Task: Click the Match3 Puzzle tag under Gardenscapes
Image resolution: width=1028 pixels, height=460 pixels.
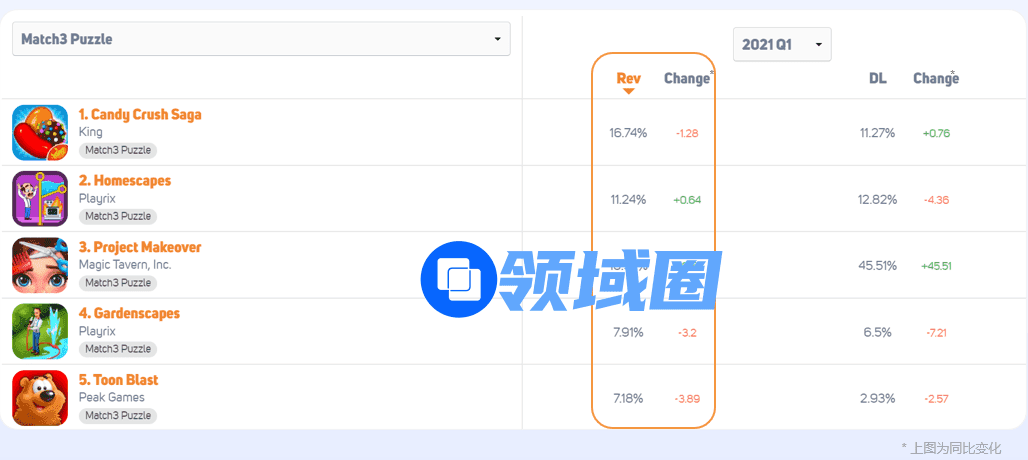Action: (118, 349)
